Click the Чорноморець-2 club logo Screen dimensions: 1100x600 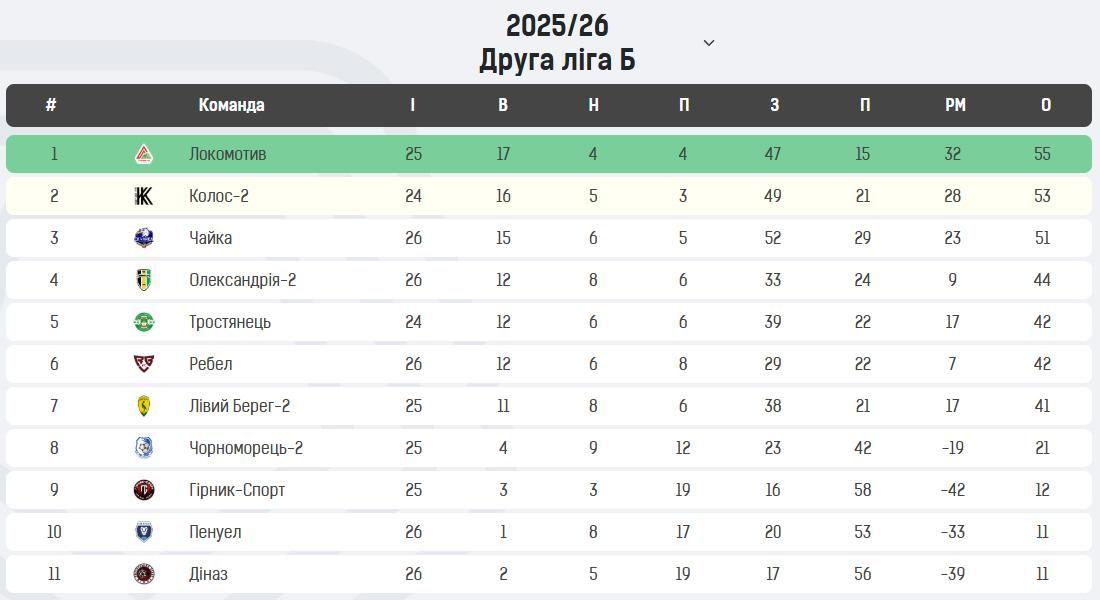(x=144, y=448)
